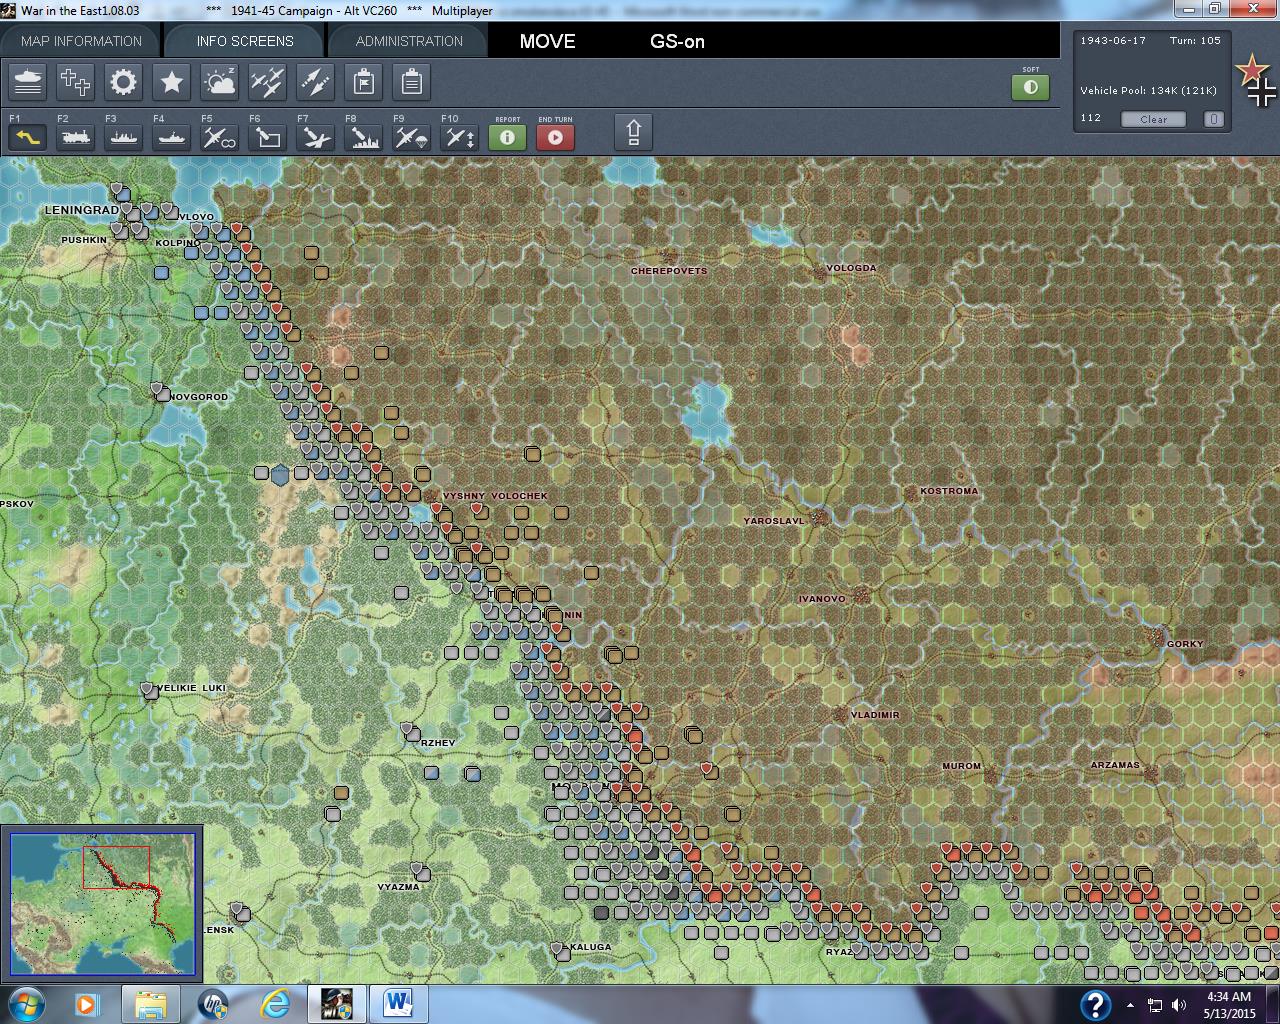Select F5 air recon mode
1280x1024 pixels.
tap(220, 136)
